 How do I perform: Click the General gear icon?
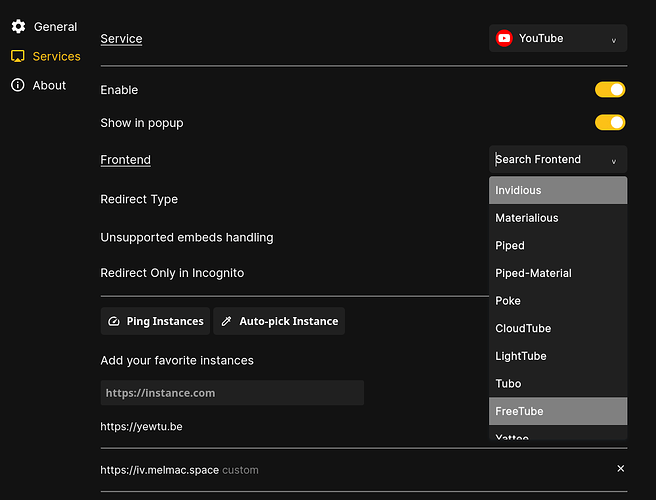pos(18,26)
